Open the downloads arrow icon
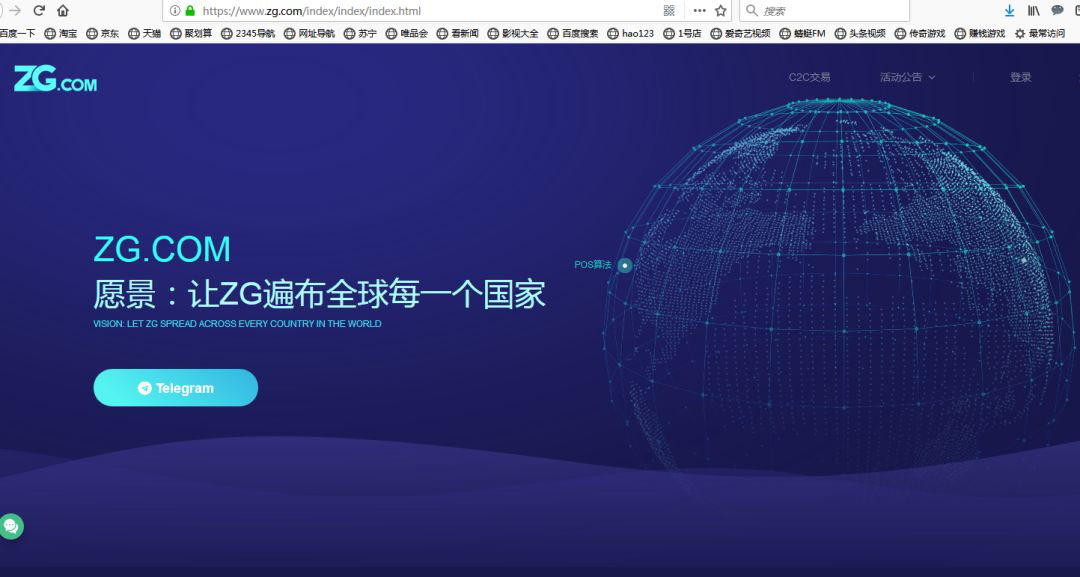 click(x=1009, y=11)
